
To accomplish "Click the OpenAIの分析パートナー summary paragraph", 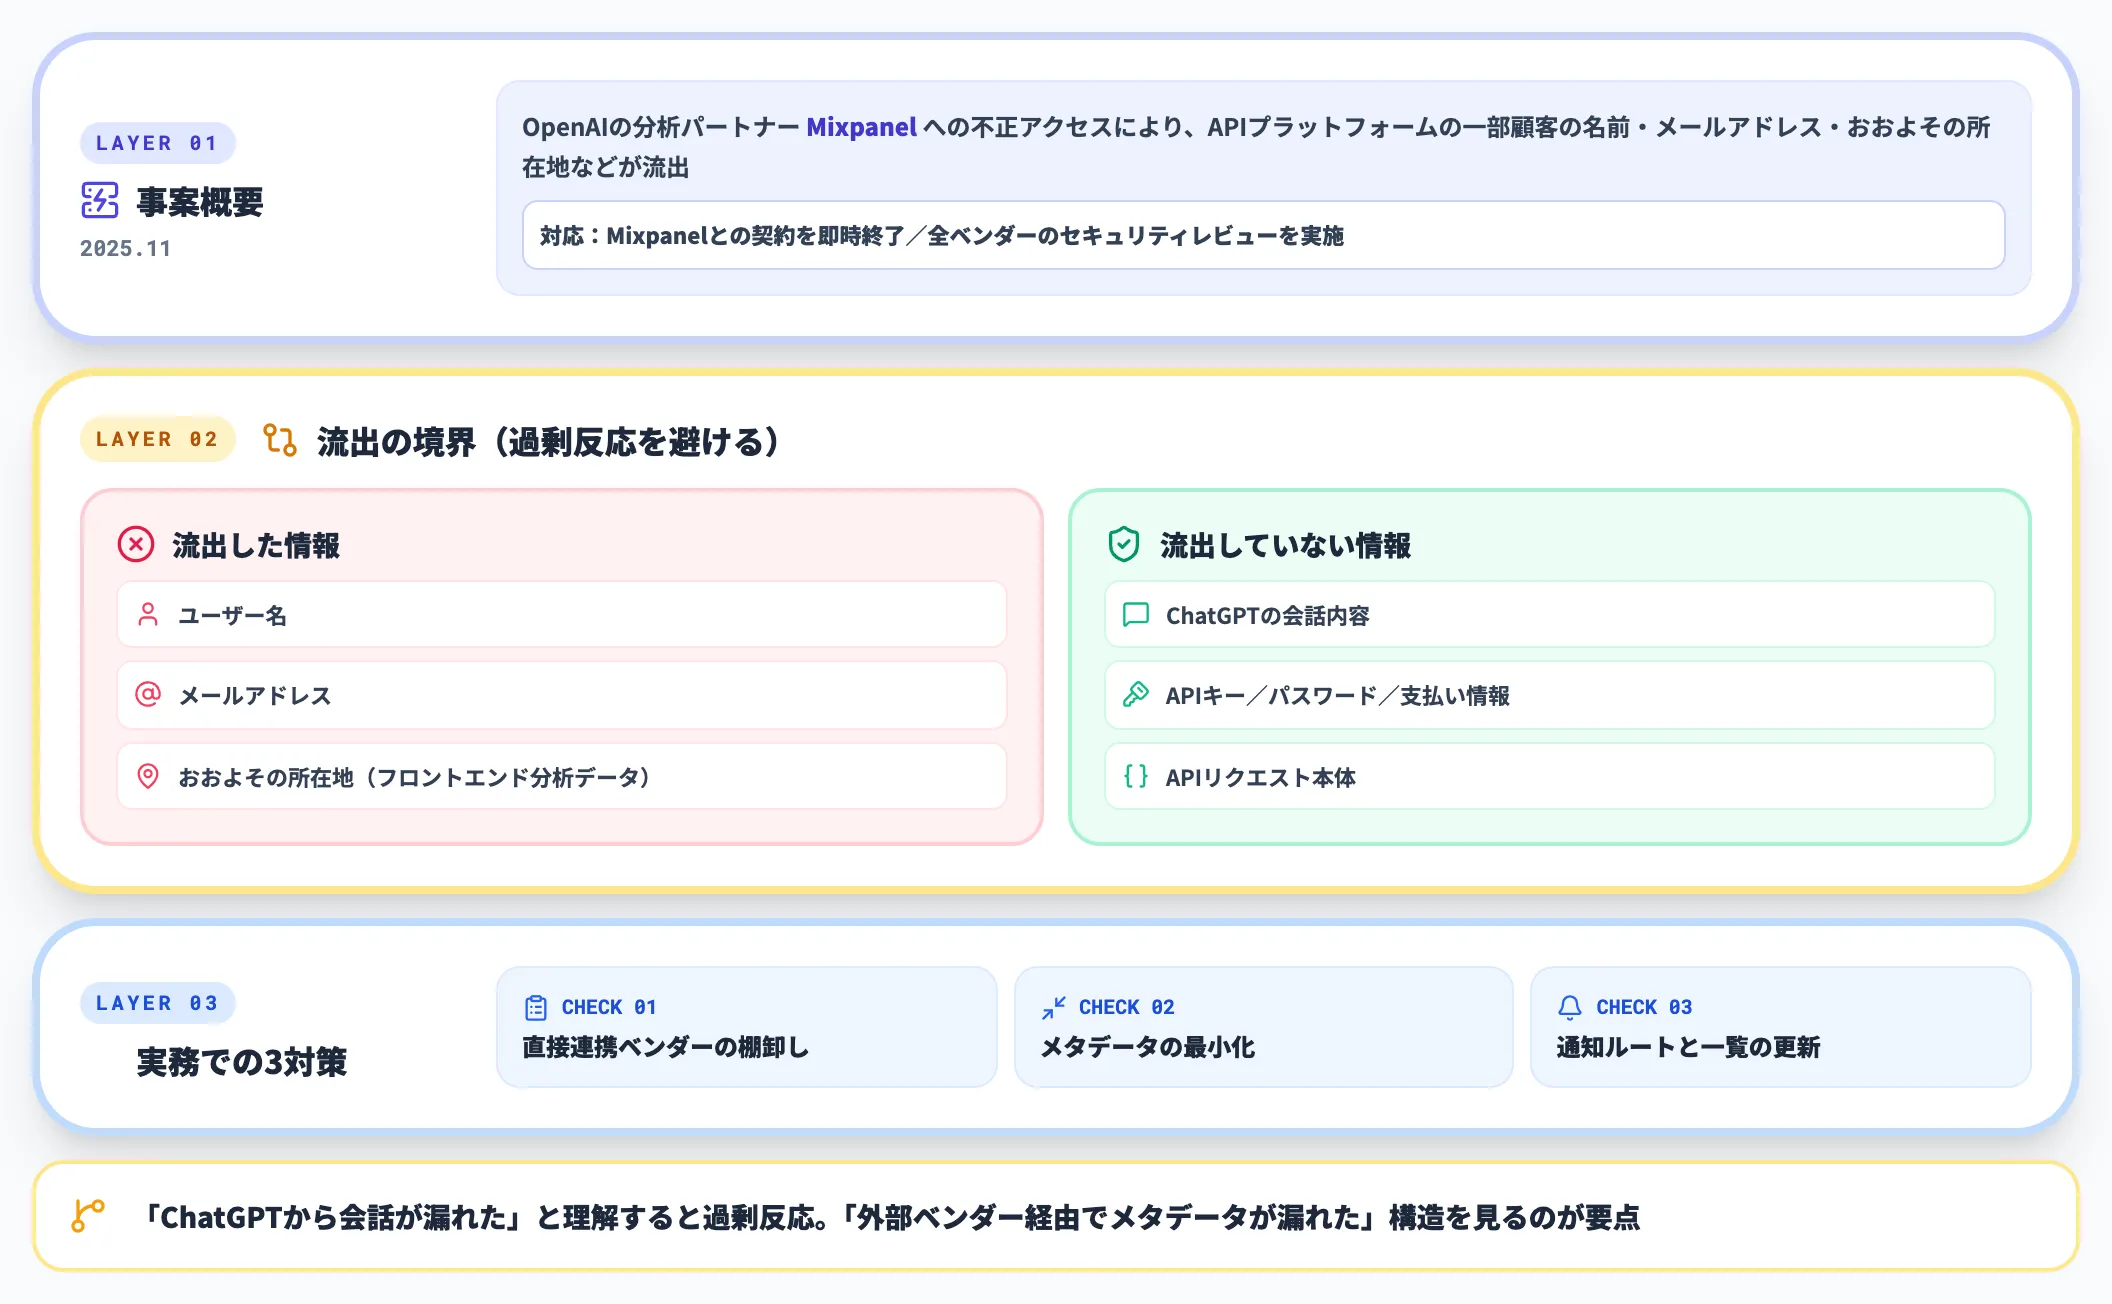I will pyautogui.click(x=1256, y=147).
